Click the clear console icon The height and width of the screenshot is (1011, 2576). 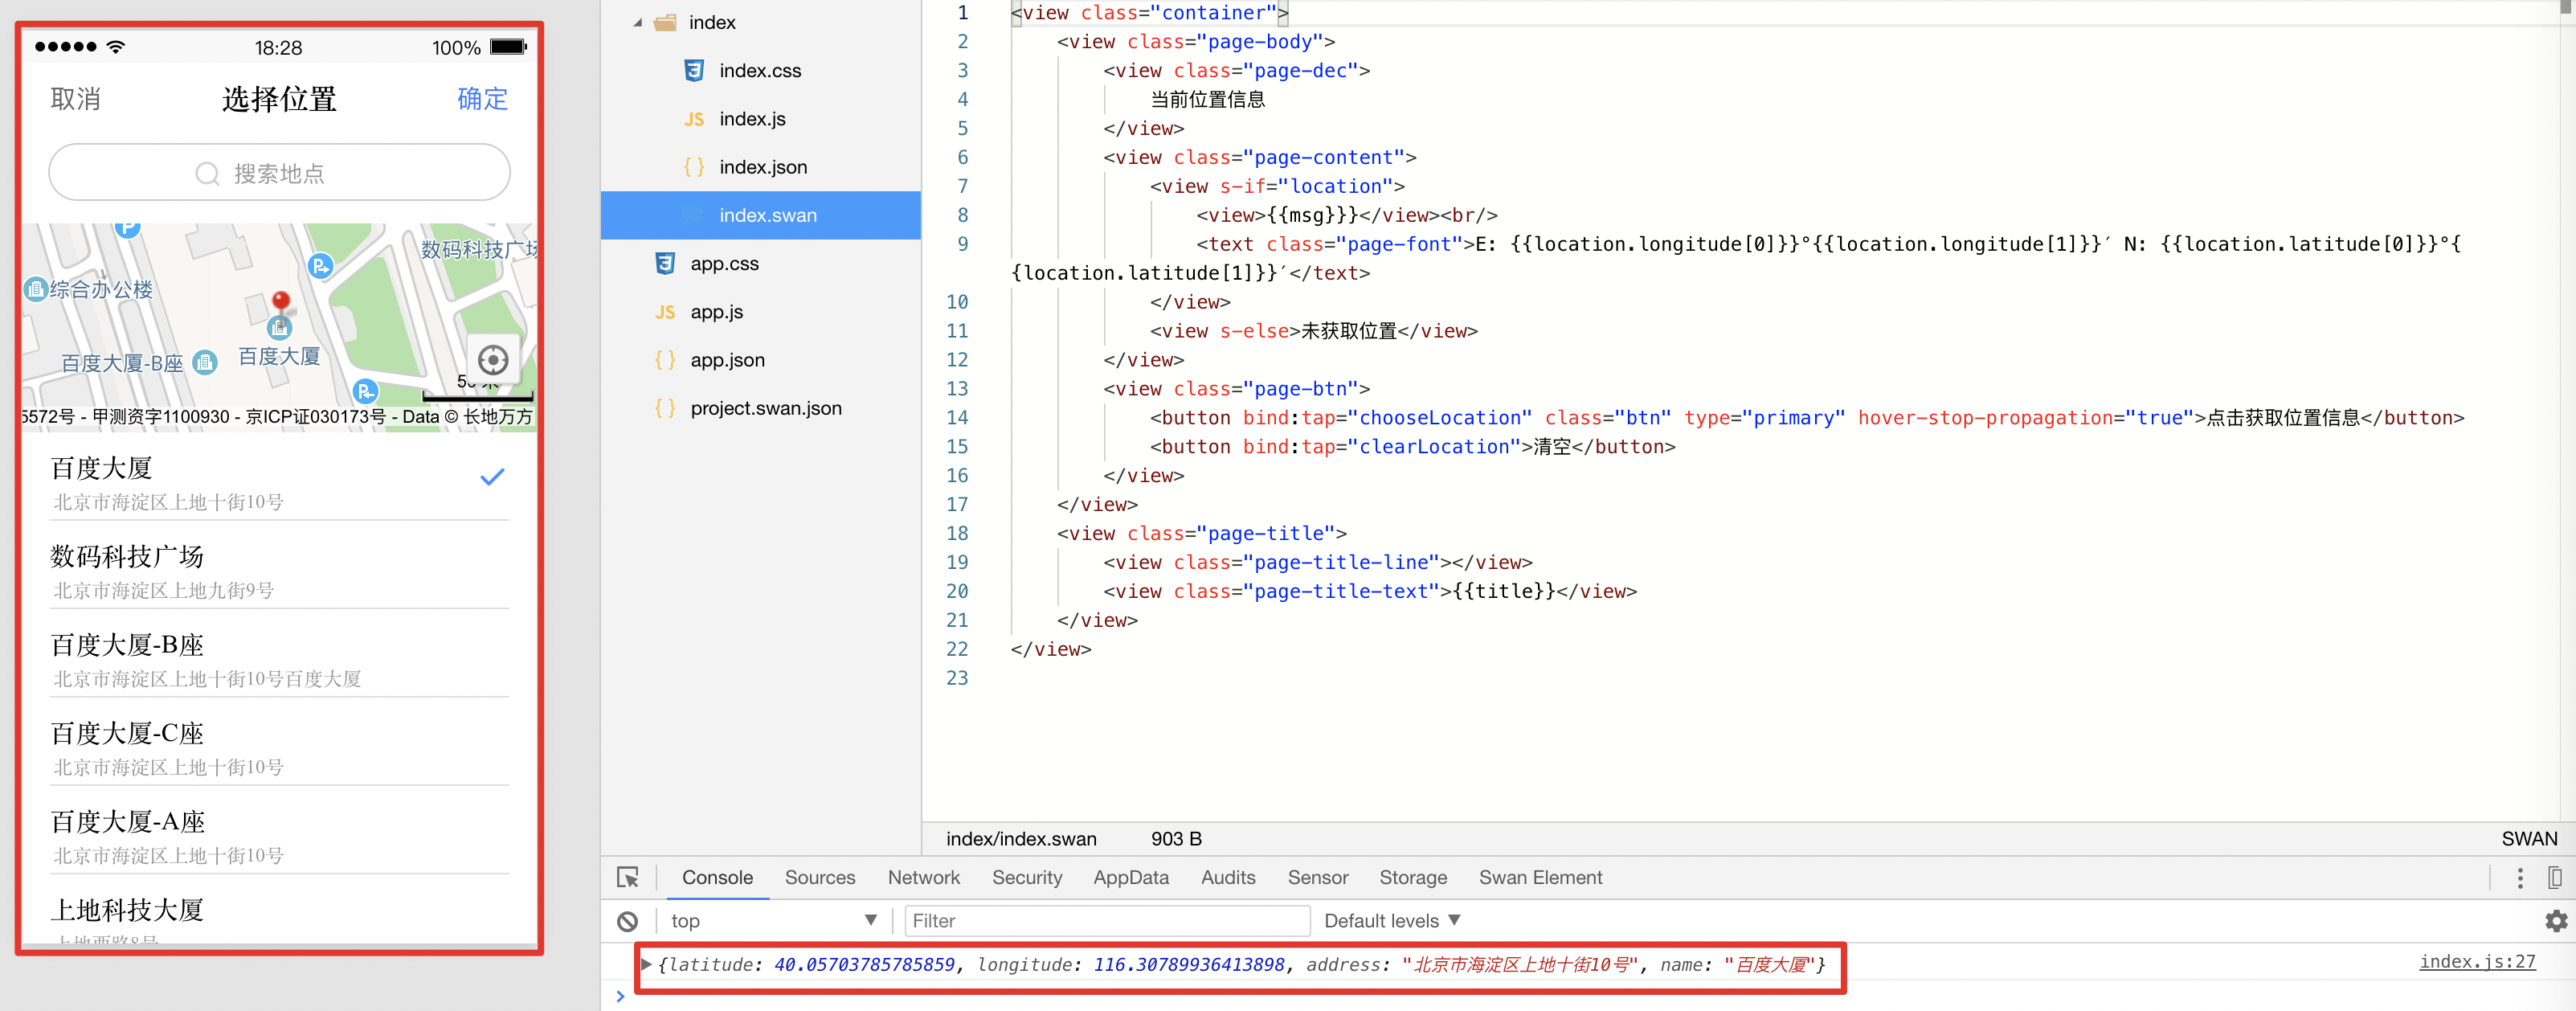pos(628,921)
